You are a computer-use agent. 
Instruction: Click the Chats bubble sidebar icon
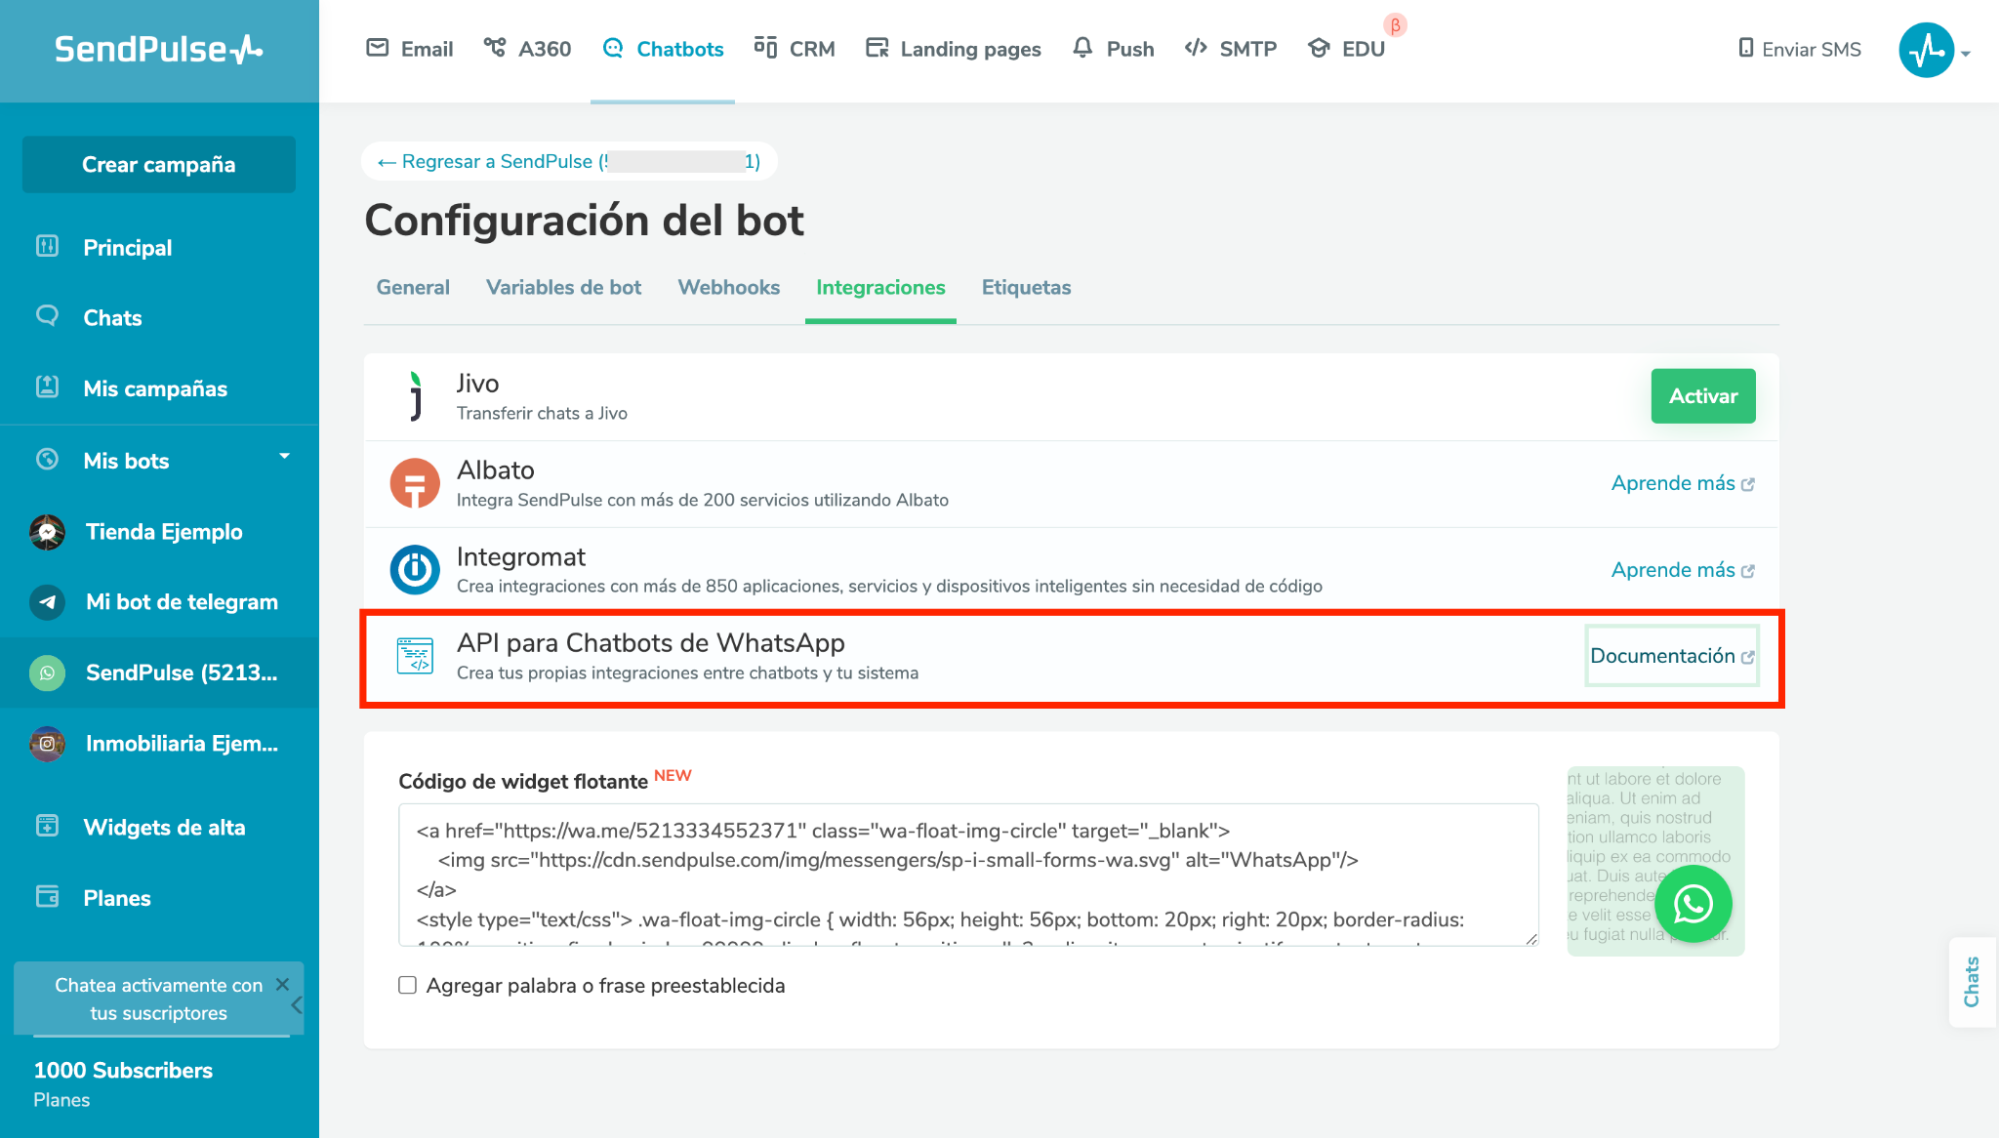point(47,316)
